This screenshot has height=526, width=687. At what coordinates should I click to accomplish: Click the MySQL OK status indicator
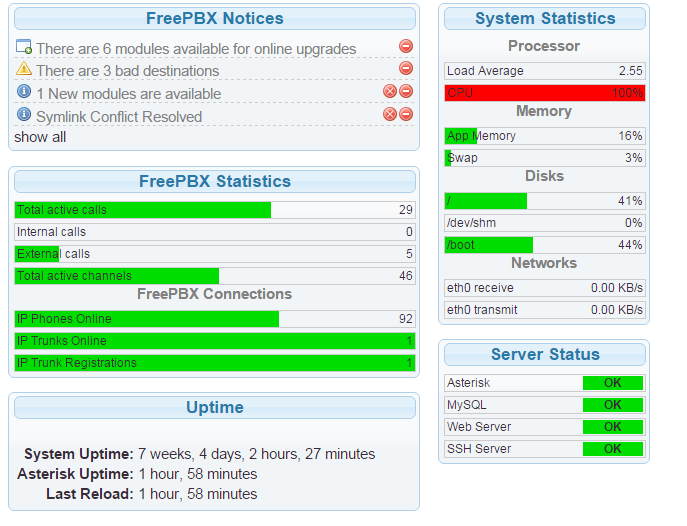pos(613,405)
